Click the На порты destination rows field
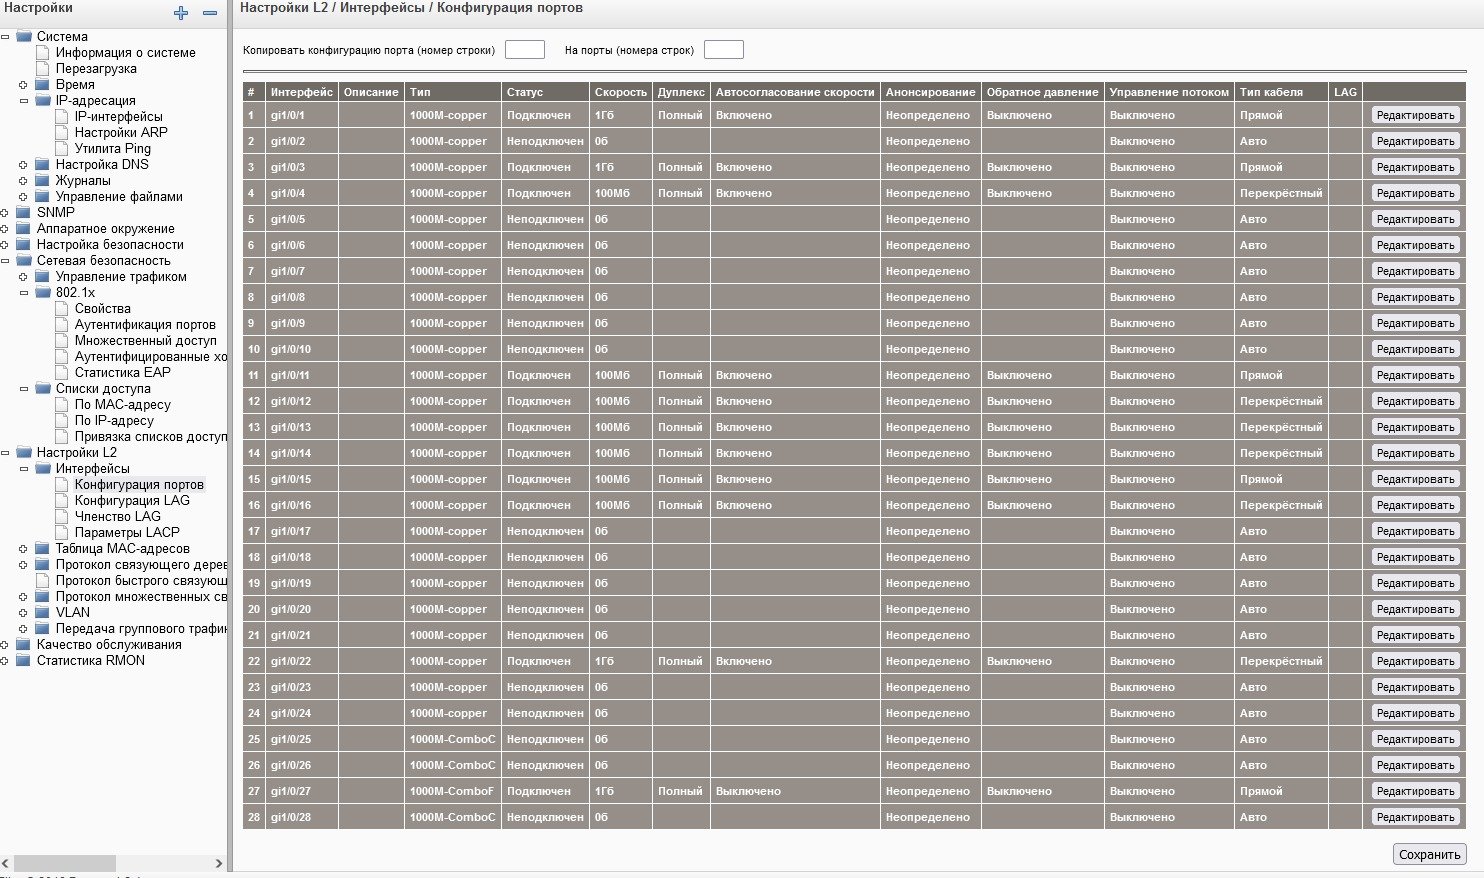1484x878 pixels. pos(724,50)
